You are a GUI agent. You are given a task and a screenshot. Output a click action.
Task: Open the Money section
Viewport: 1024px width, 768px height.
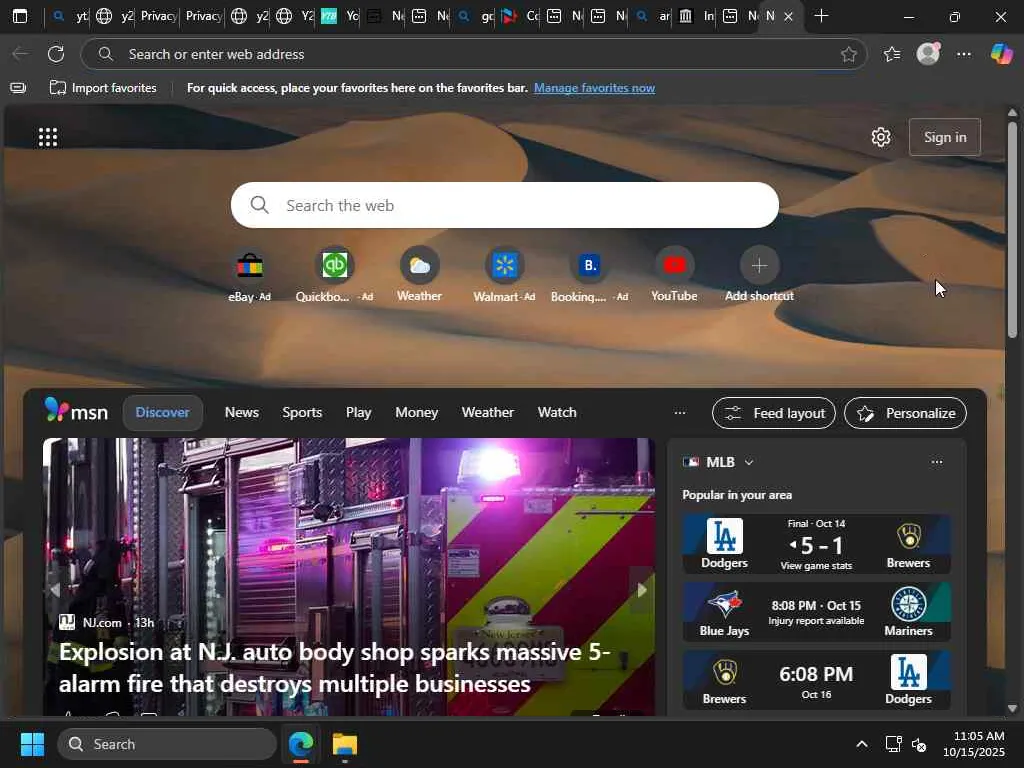pos(417,413)
